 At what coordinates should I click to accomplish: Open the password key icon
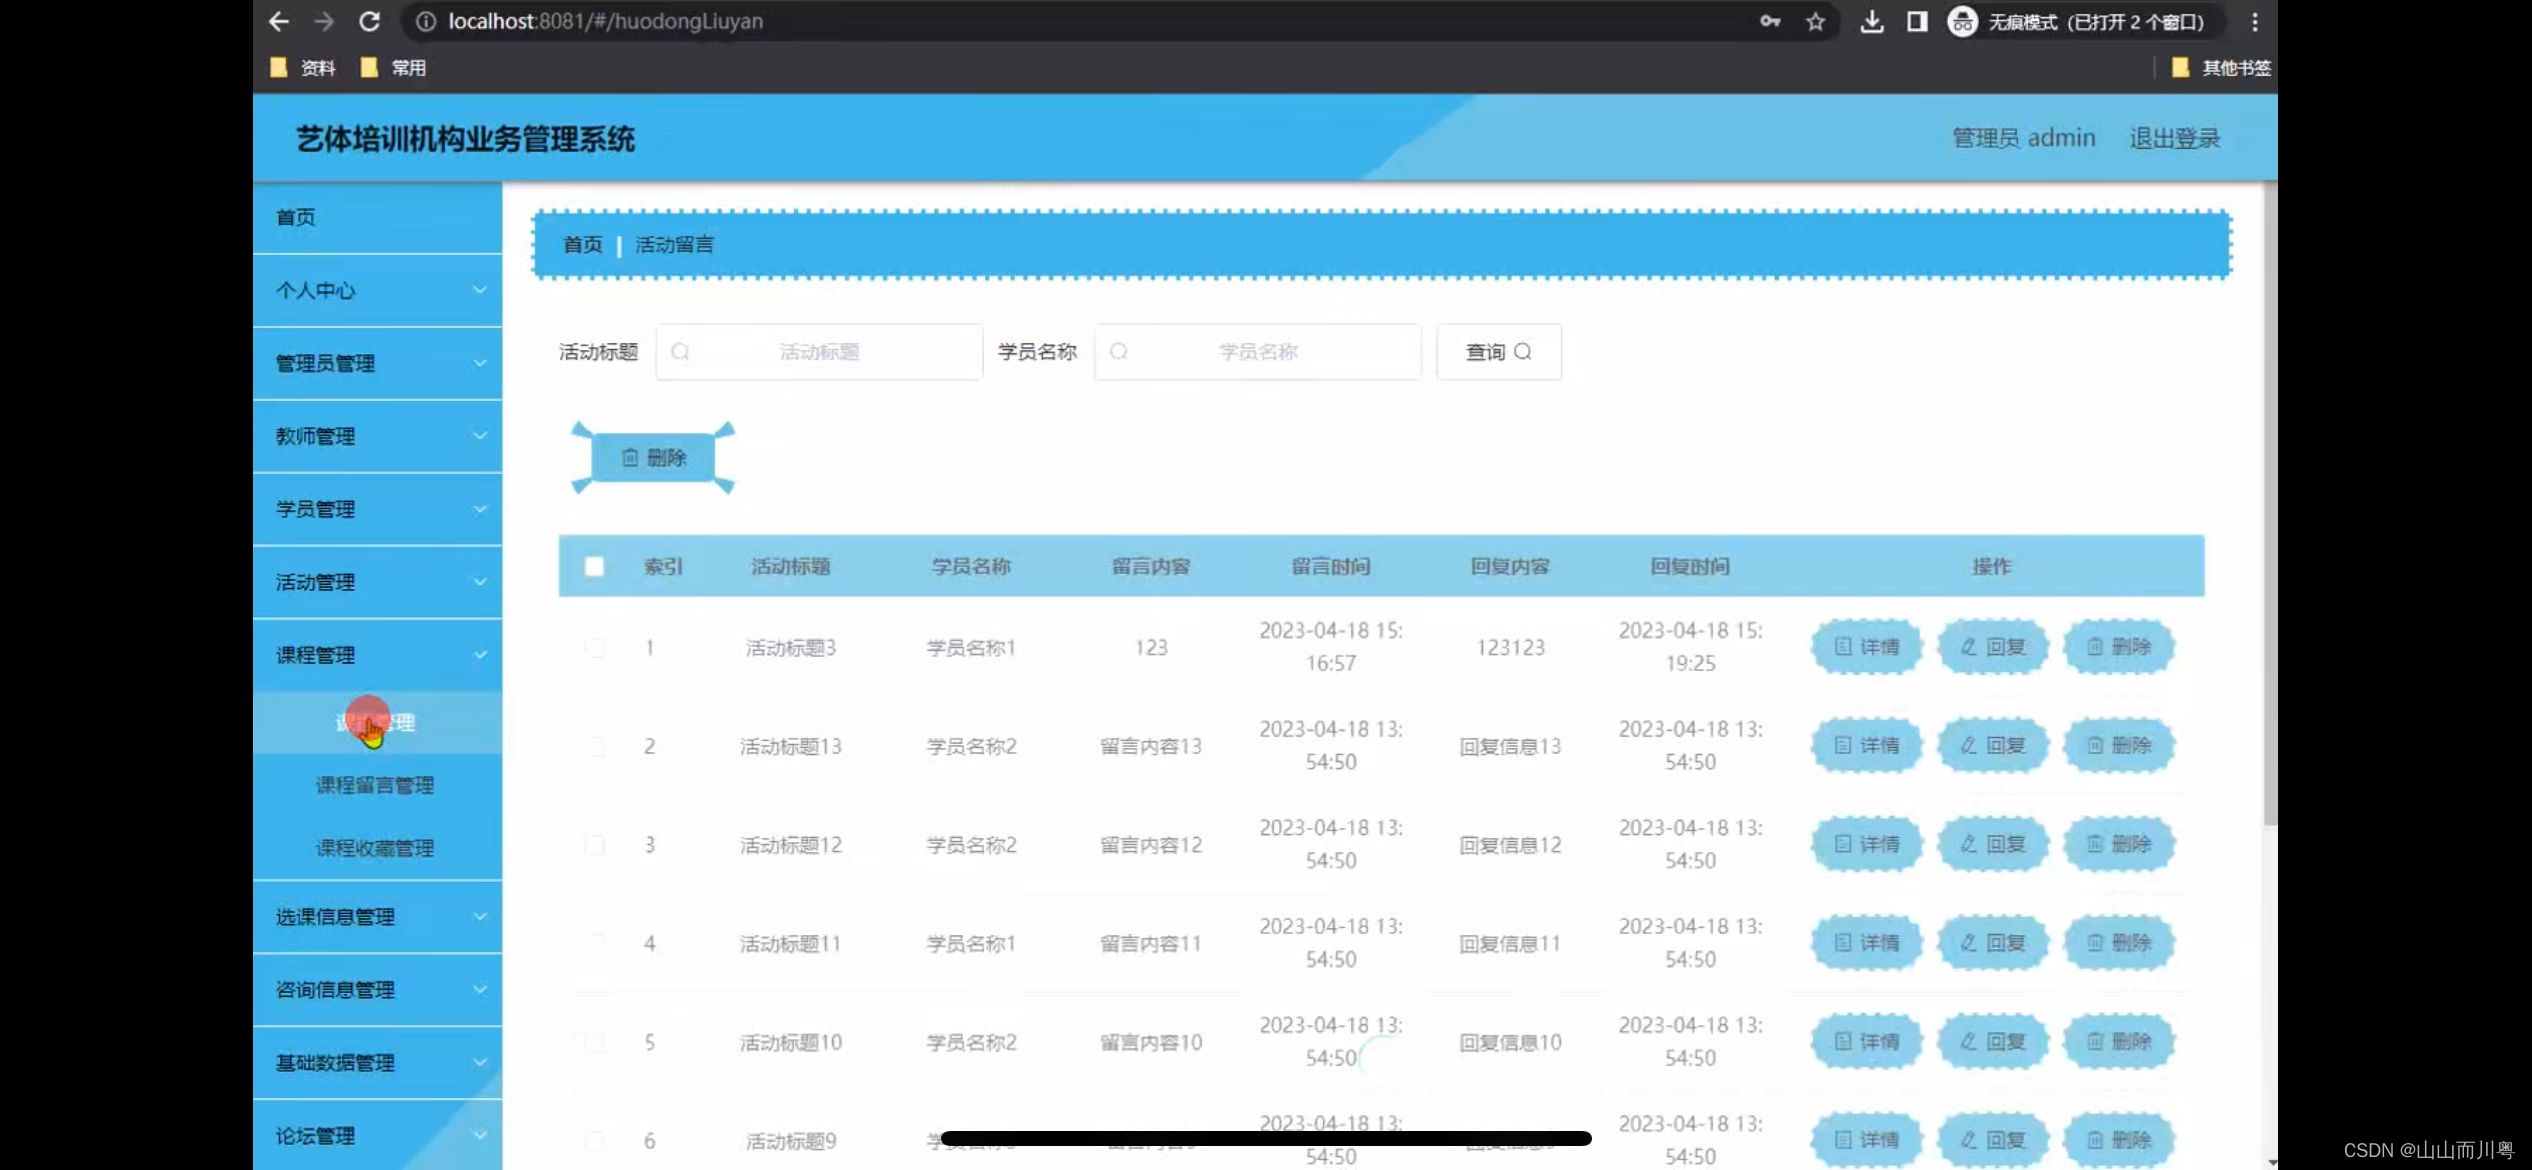pyautogui.click(x=1770, y=21)
